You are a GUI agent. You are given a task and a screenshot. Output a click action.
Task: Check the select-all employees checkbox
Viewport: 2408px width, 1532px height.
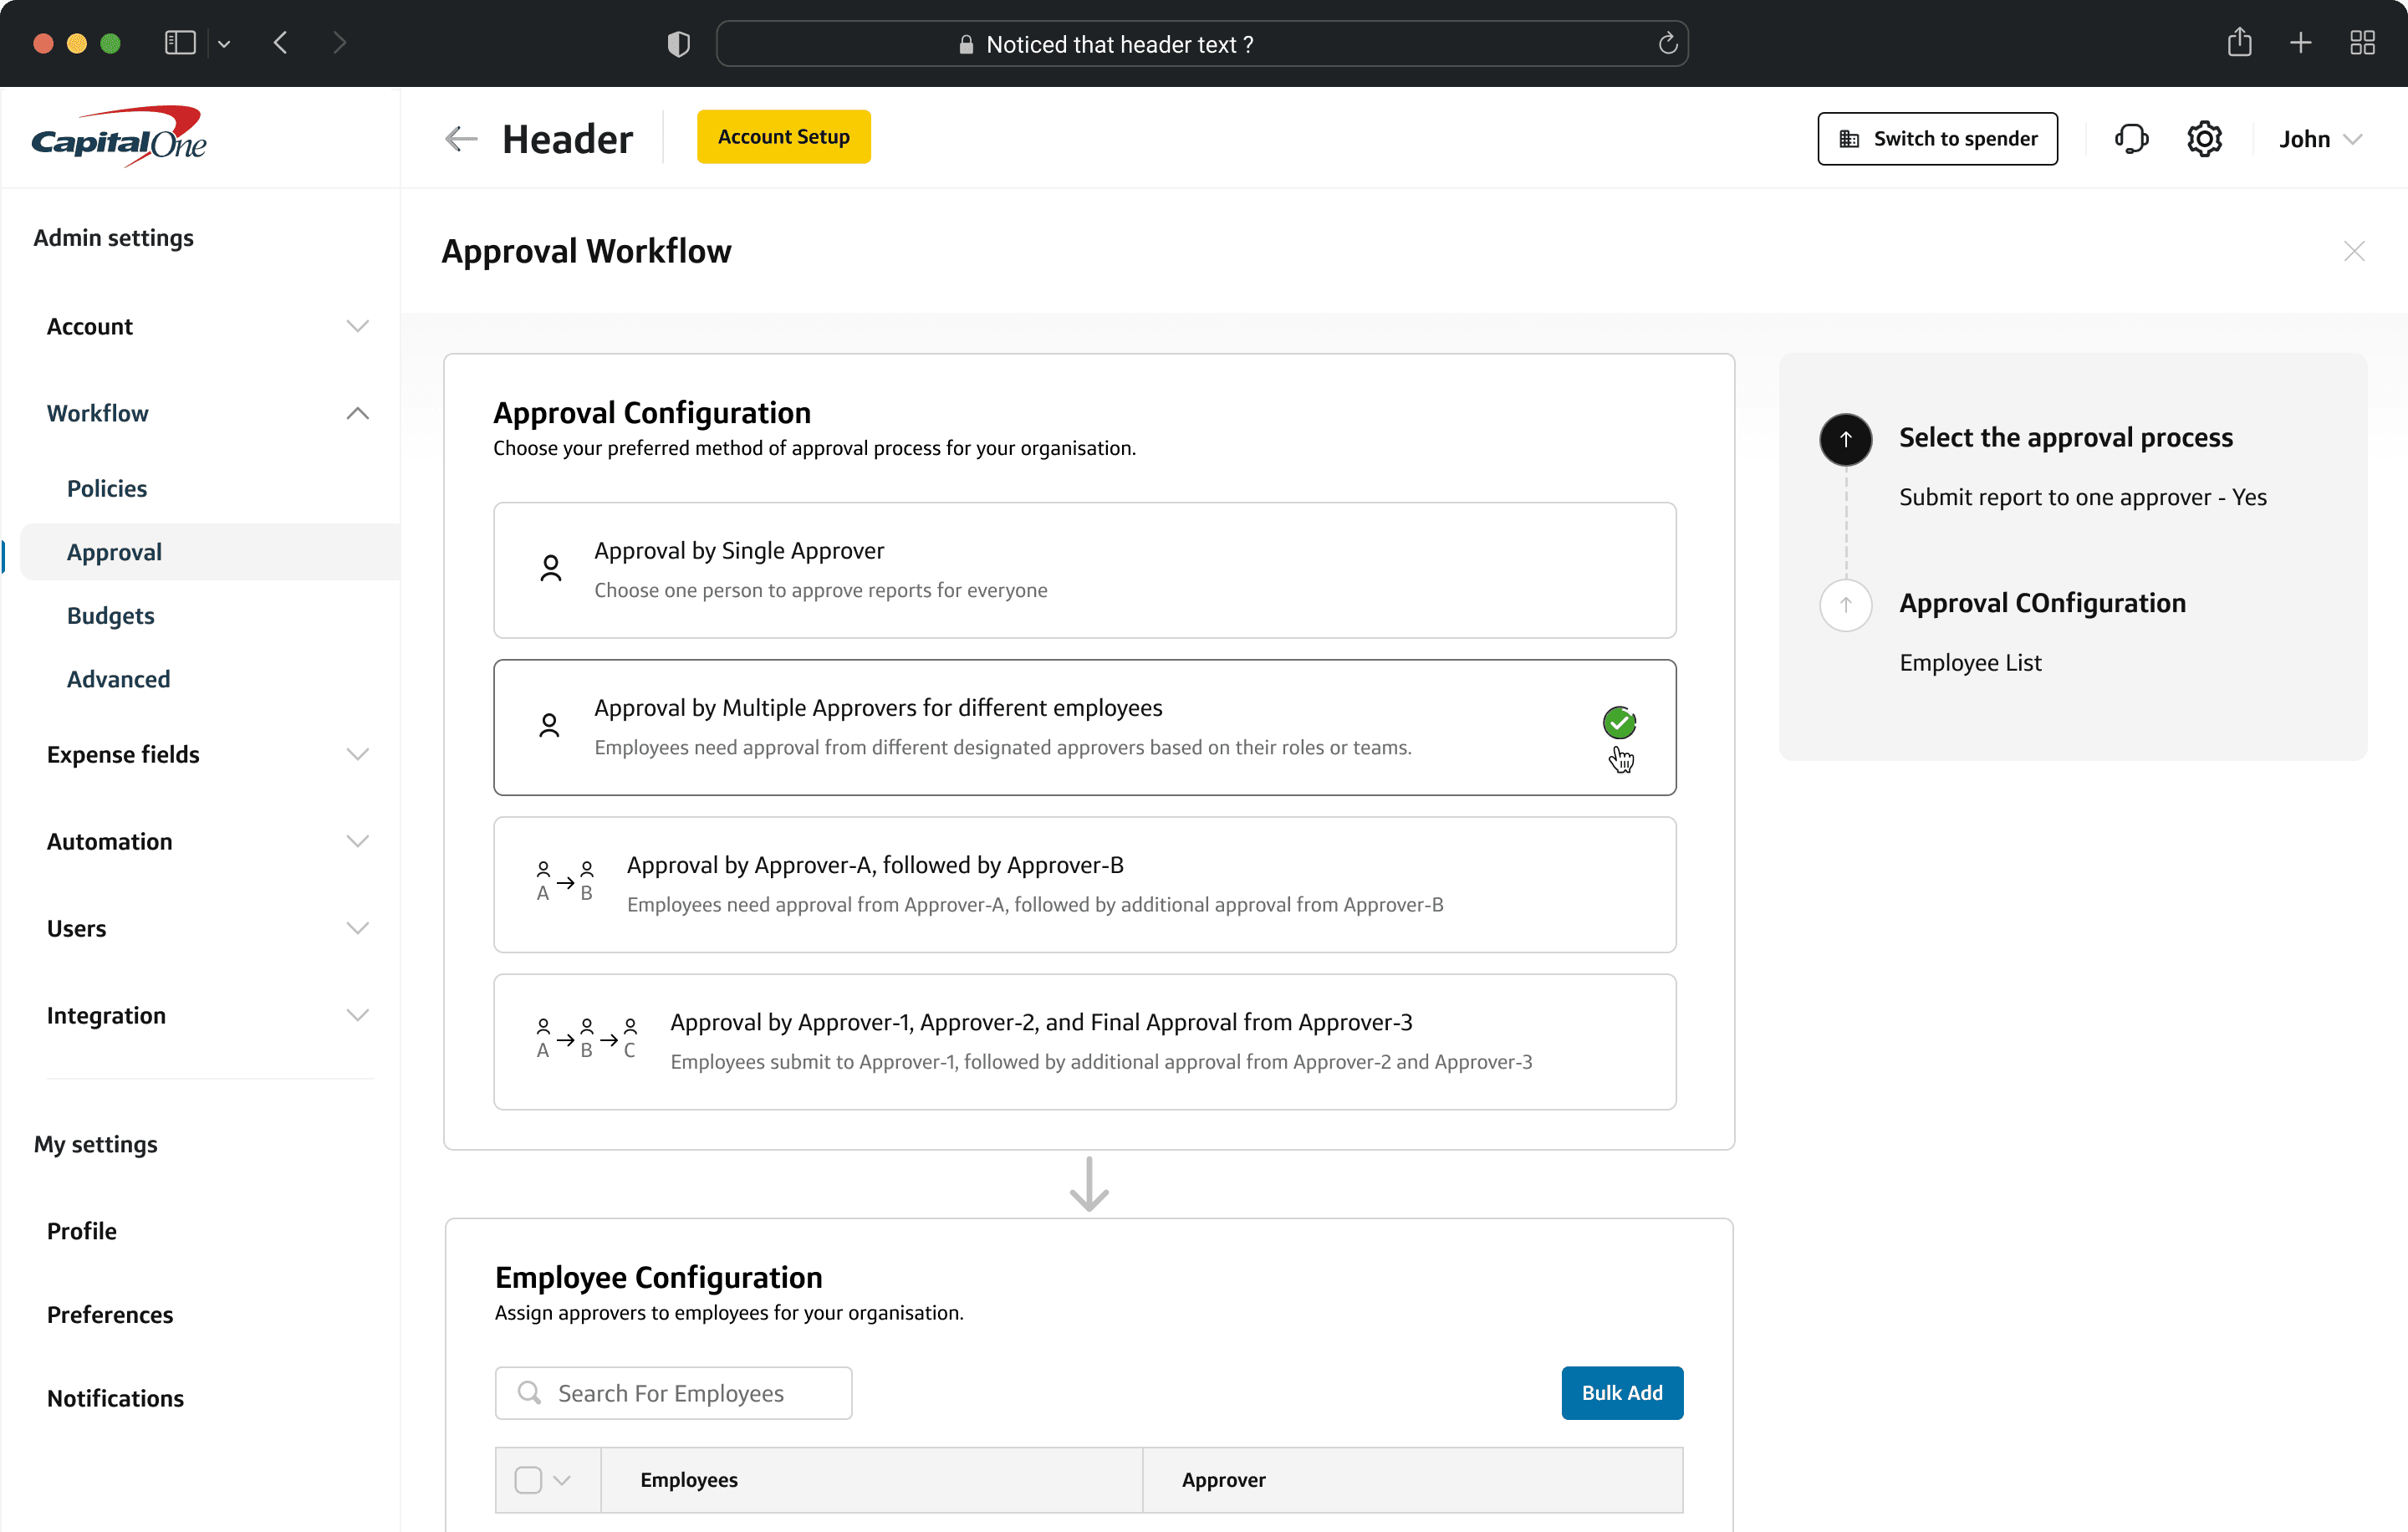(528, 1479)
